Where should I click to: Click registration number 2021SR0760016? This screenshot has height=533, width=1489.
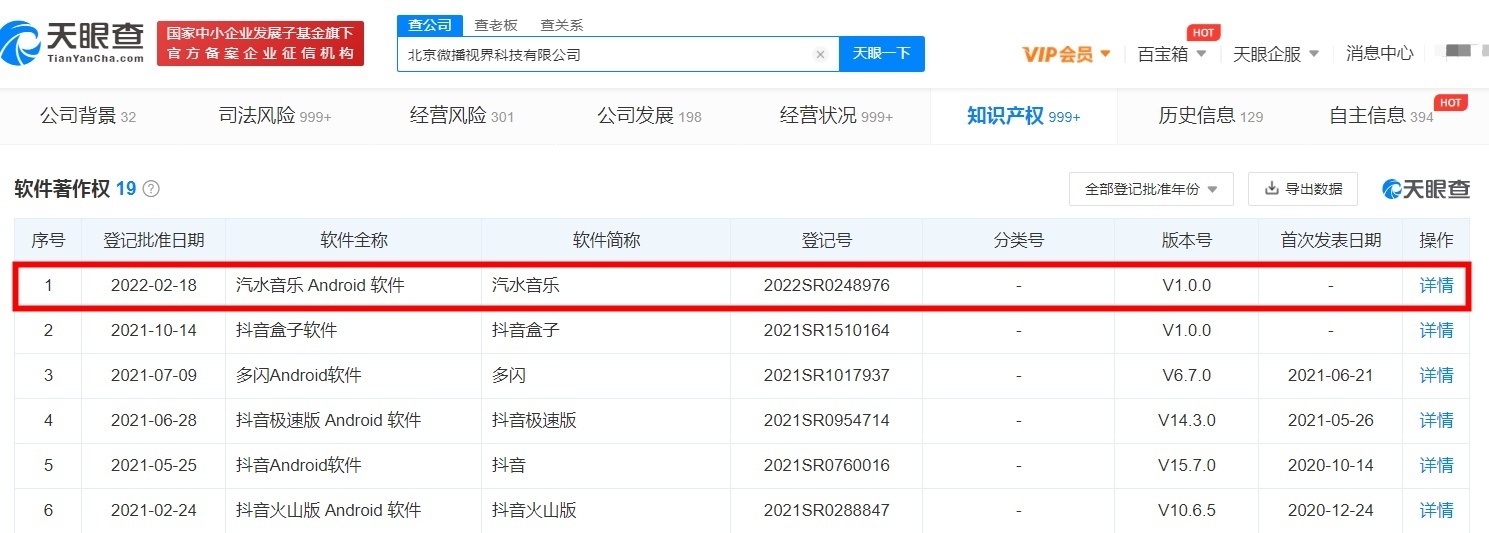[x=826, y=465]
